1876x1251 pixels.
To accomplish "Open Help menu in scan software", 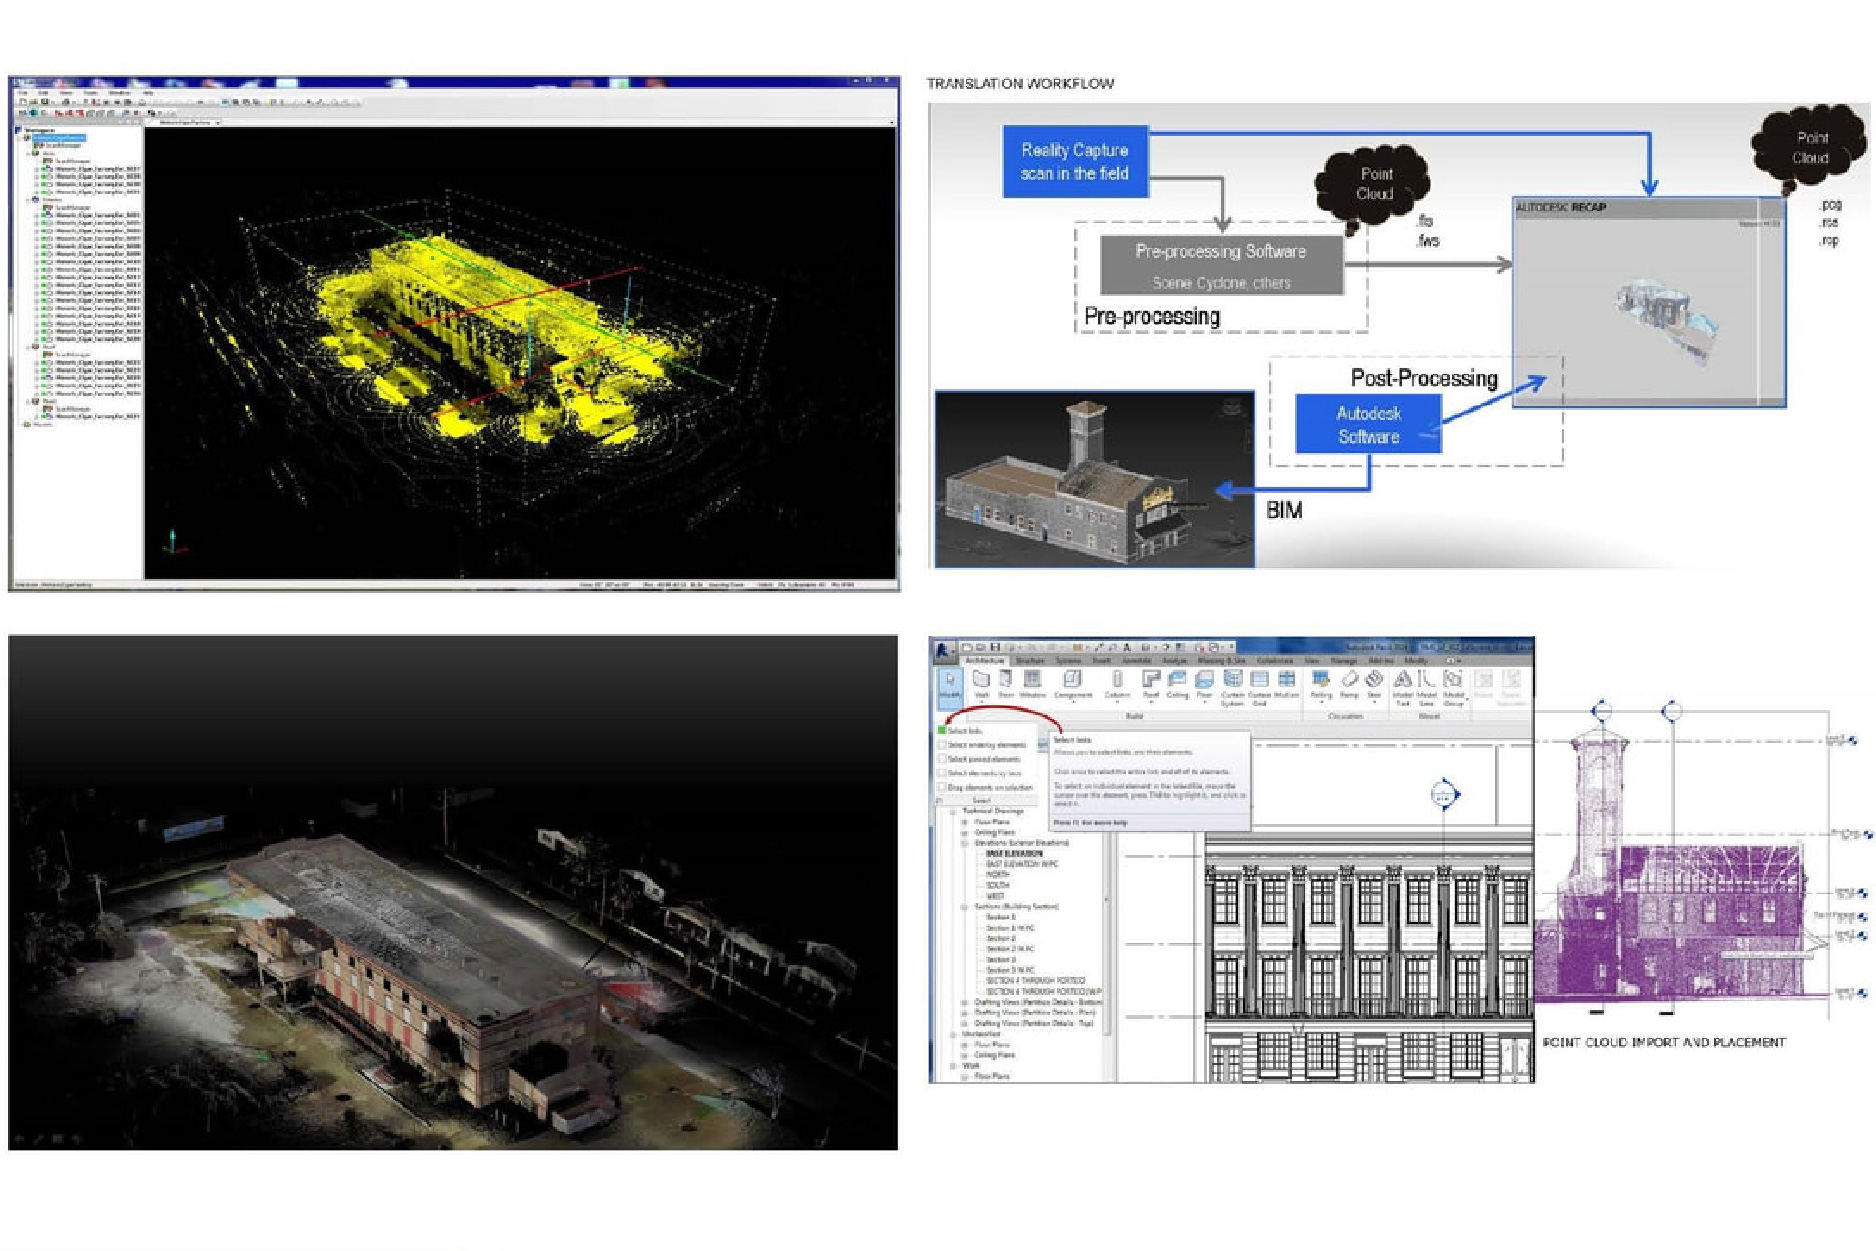I will coord(148,93).
